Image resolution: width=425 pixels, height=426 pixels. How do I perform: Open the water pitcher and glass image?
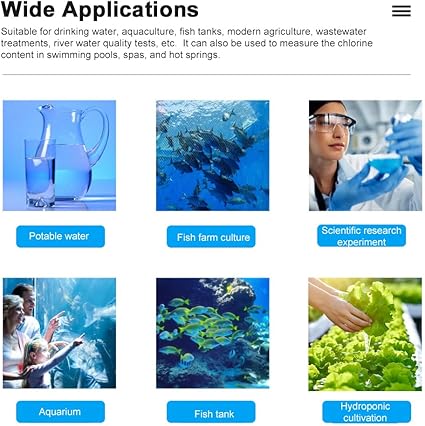[59, 155]
